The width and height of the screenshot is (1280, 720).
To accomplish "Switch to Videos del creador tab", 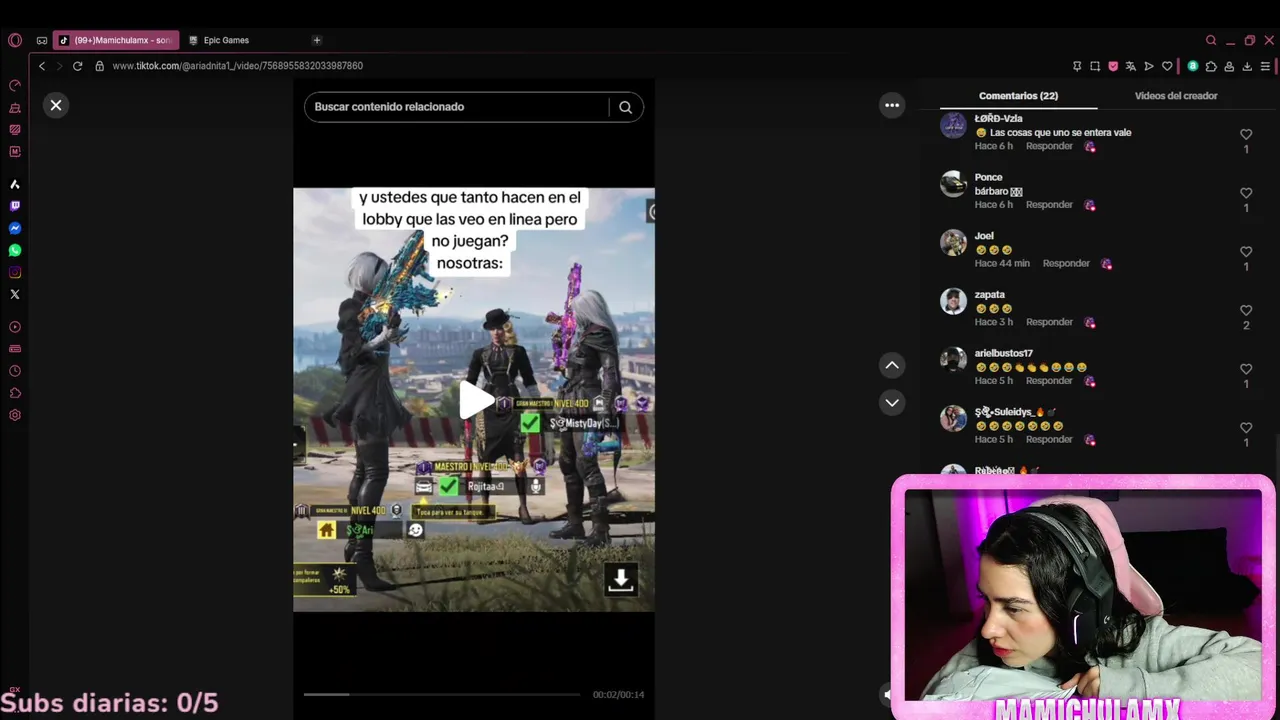I will (1176, 96).
